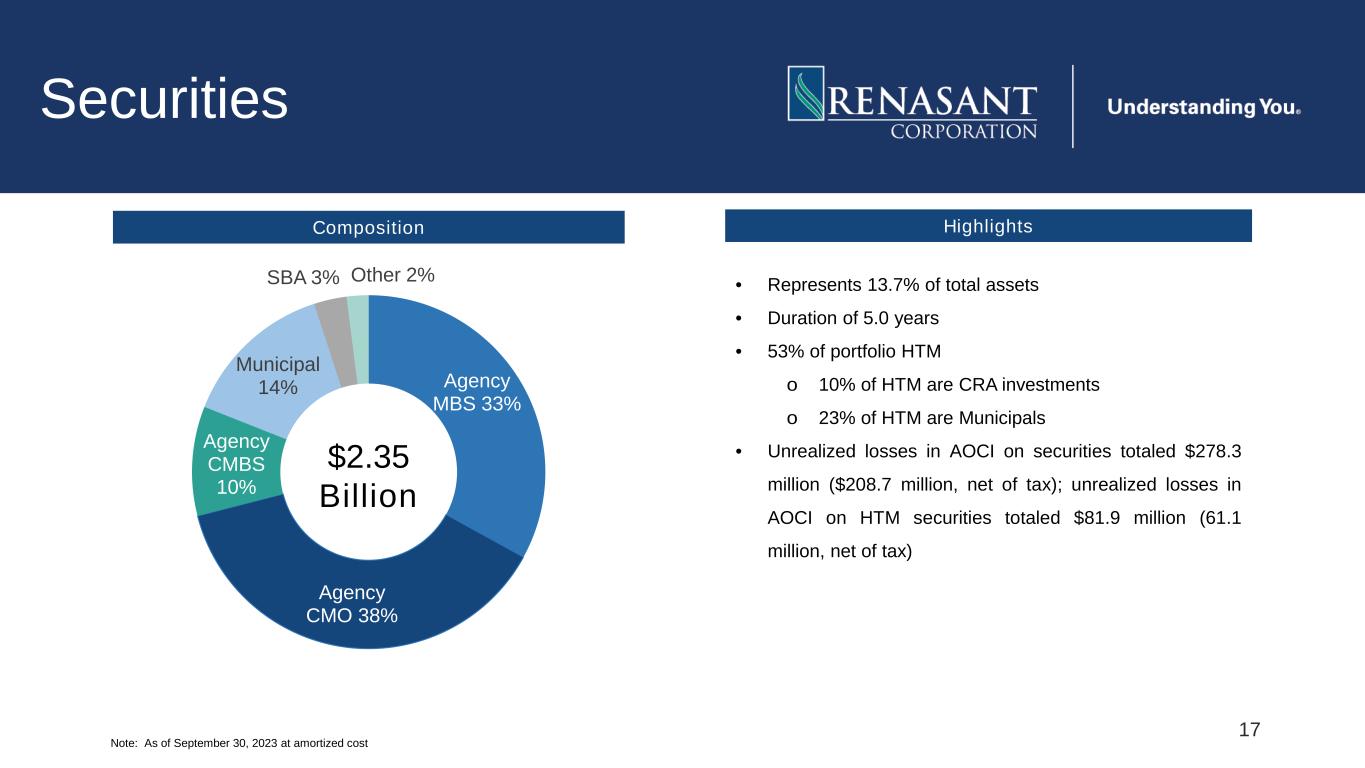This screenshot has width=1365, height=768.
Task: Select the Highlights section header
Action: pos(987,226)
